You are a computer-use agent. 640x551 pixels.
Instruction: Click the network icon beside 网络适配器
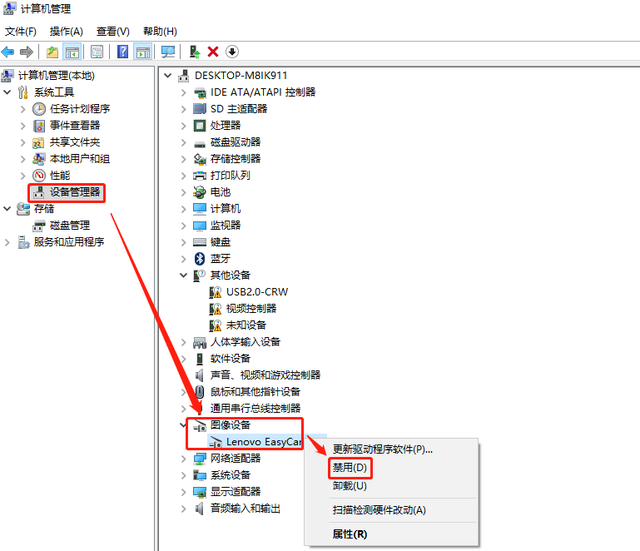point(200,458)
